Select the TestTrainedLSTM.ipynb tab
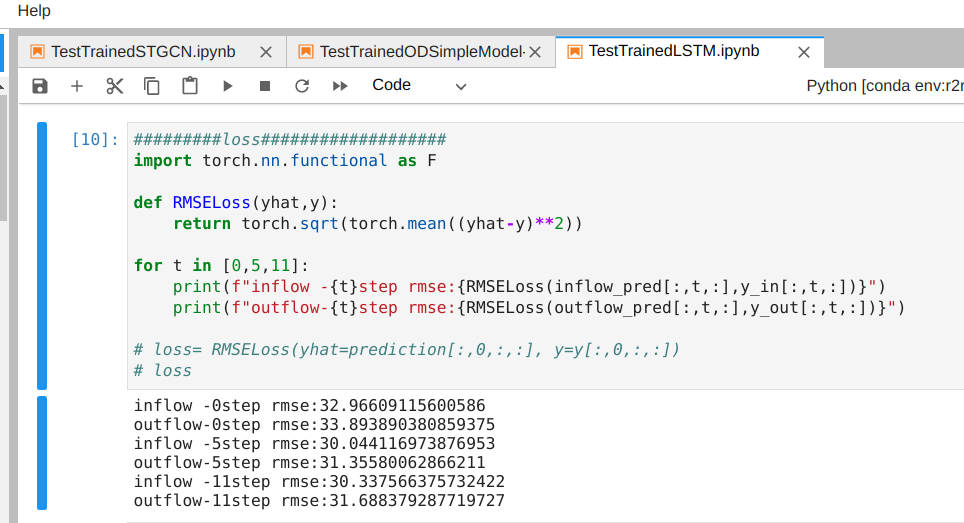Image resolution: width=964 pixels, height=523 pixels. 673,51
